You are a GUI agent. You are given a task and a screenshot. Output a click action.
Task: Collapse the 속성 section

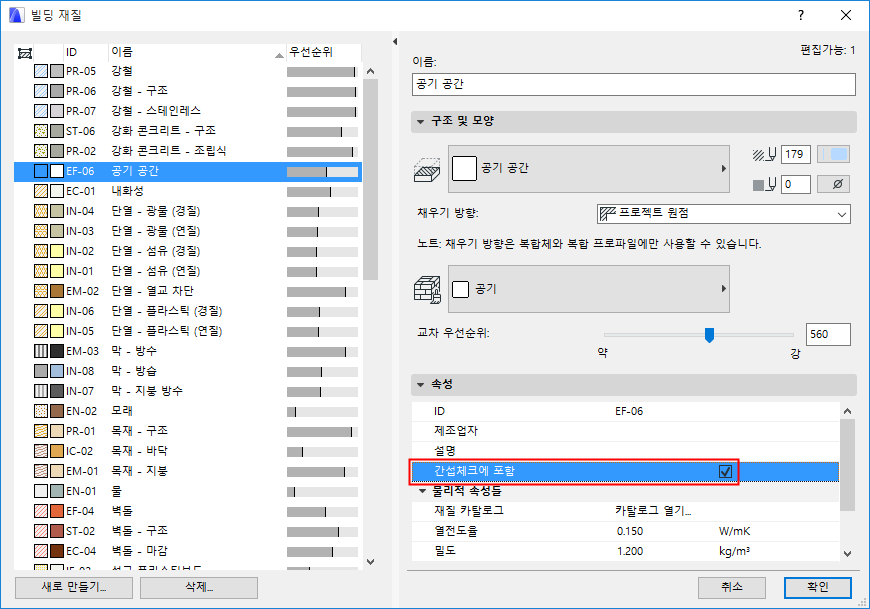421,384
